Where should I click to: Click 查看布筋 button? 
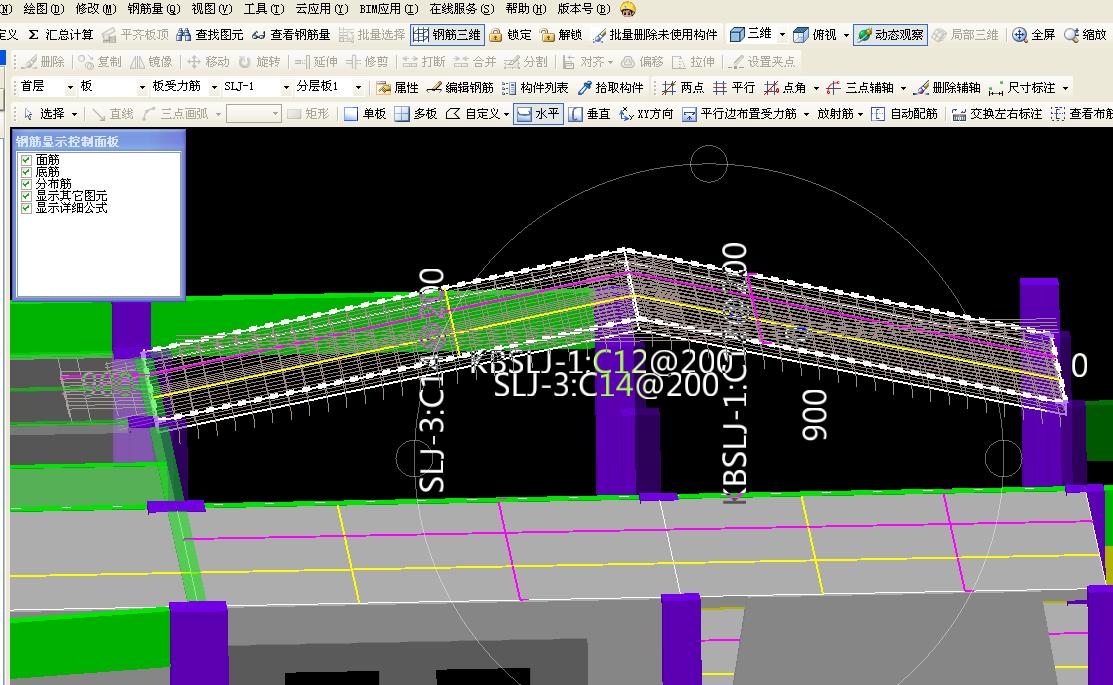(1081, 114)
